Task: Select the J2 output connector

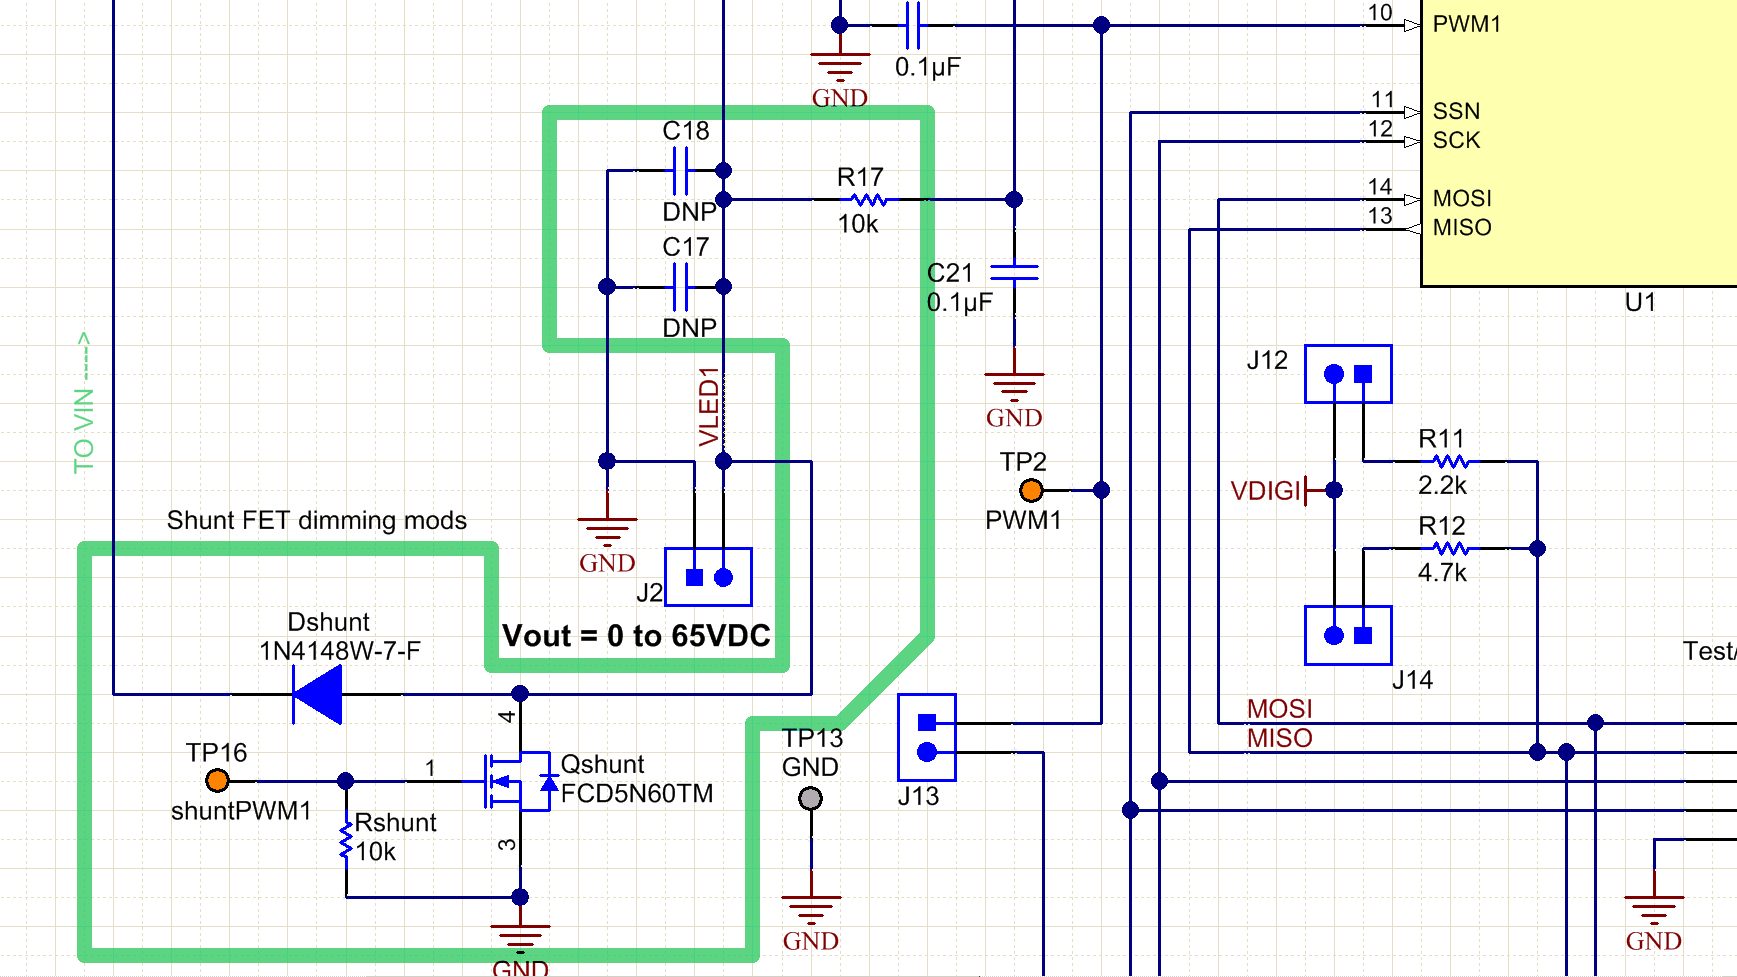Action: tap(707, 577)
